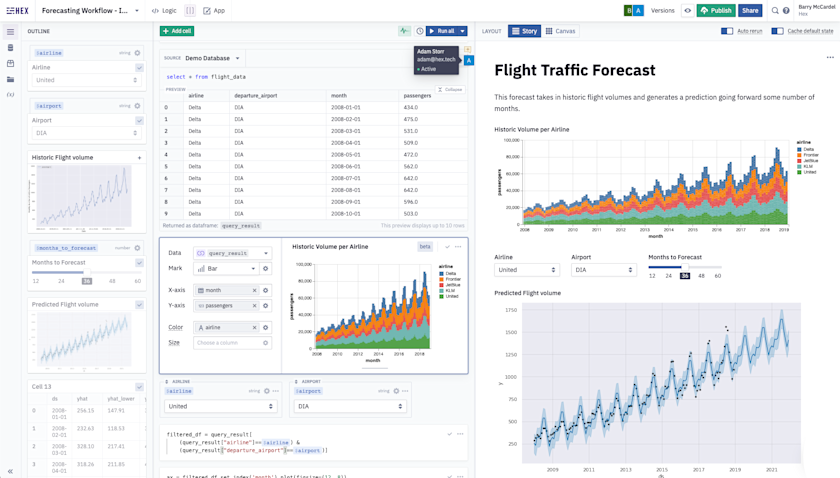The height and width of the screenshot is (478, 840).
Task: Open the Run all dropdown arrow
Action: tap(462, 31)
